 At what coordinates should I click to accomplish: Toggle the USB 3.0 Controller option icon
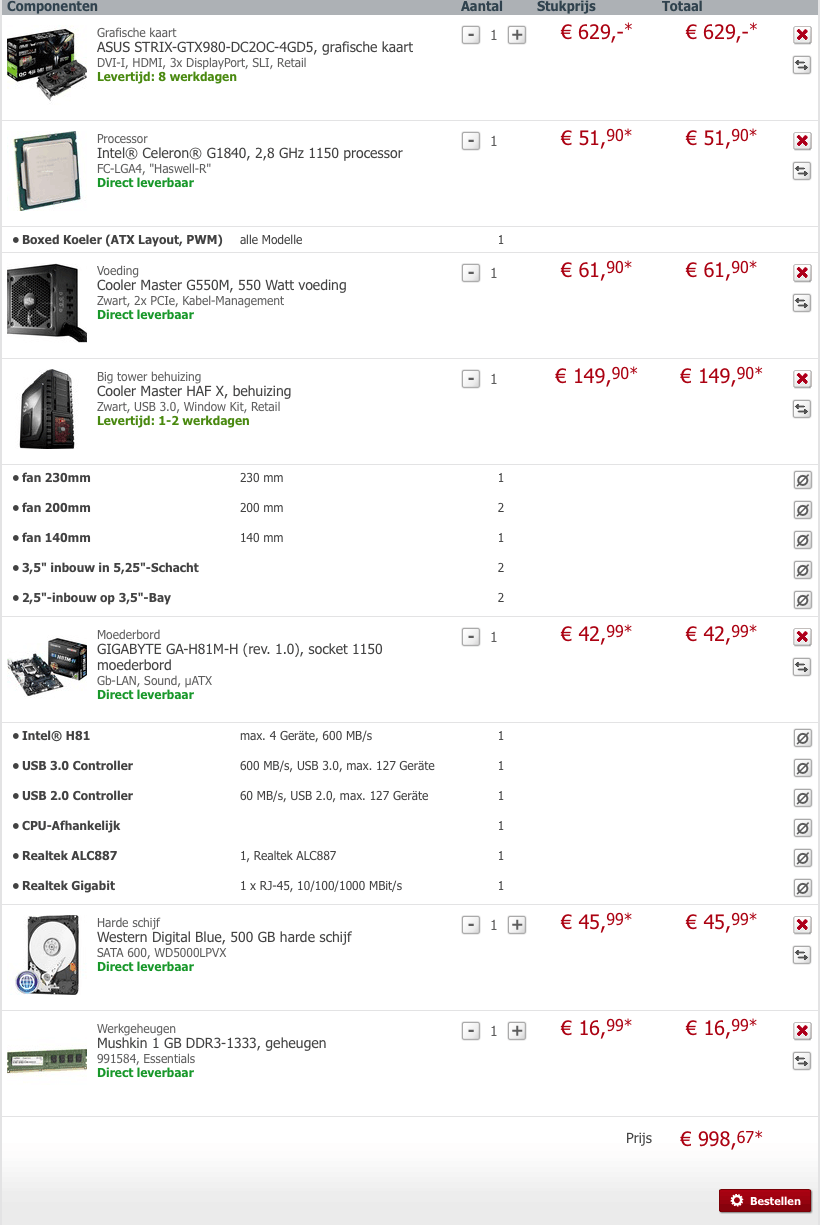click(802, 768)
